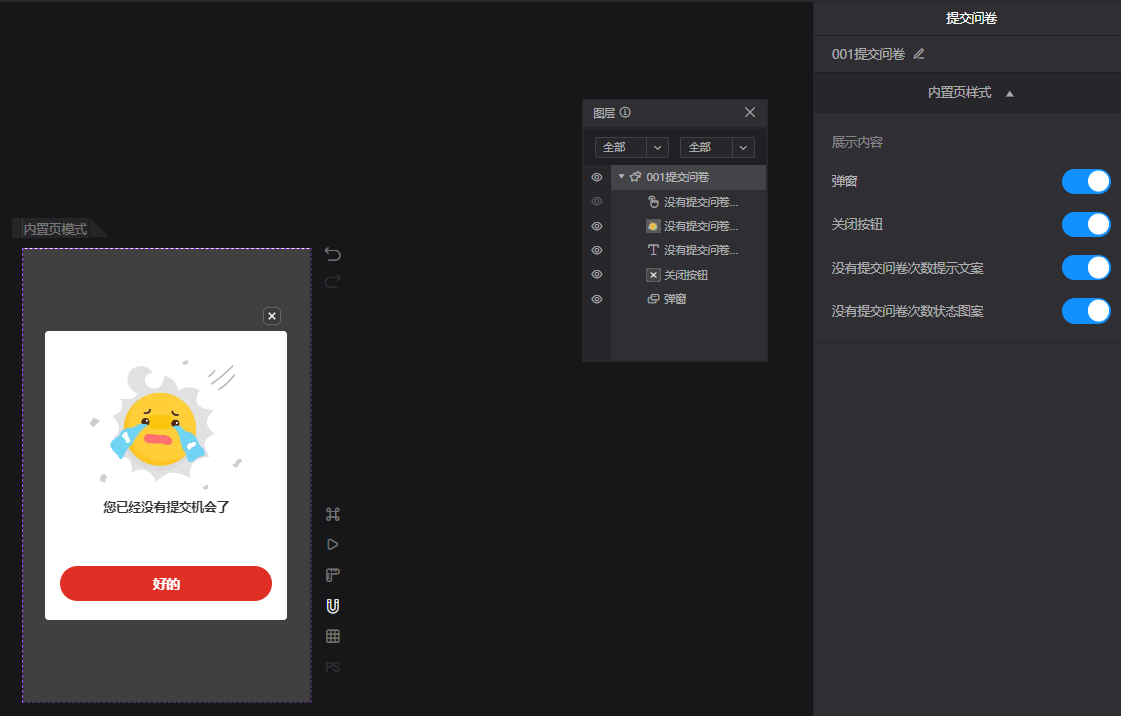Click the info icon beside 图层
Image resolution: width=1121 pixels, height=716 pixels.
point(625,112)
